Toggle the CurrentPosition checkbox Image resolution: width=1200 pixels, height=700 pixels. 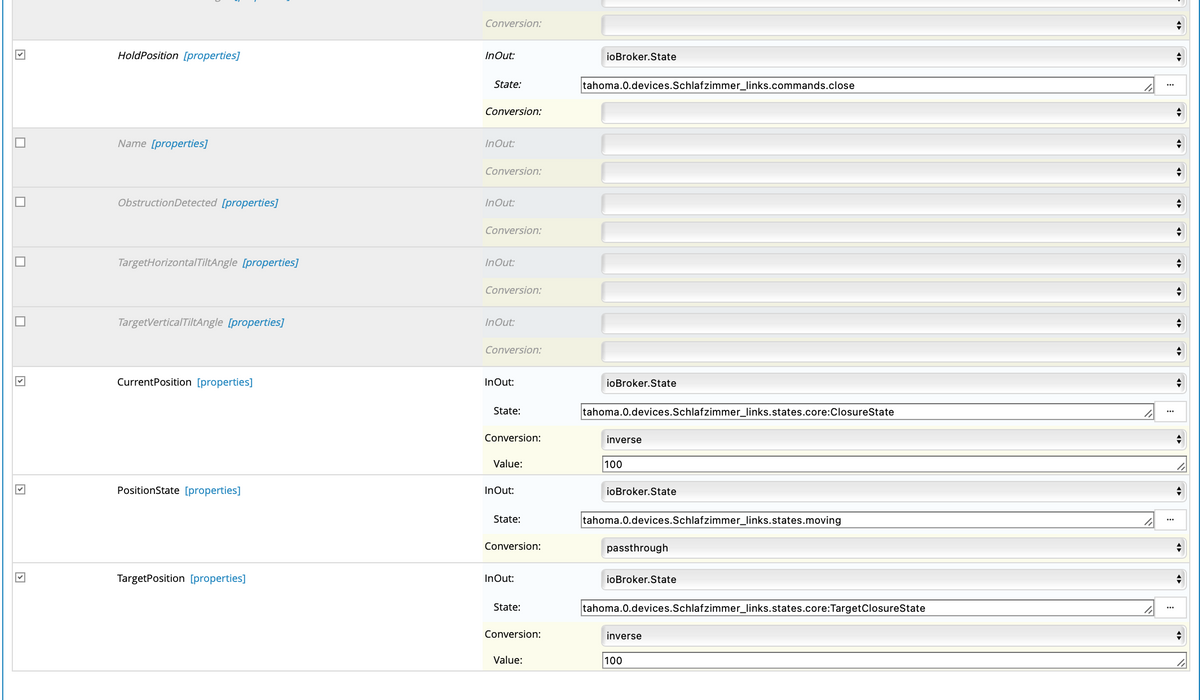[x=20, y=382]
